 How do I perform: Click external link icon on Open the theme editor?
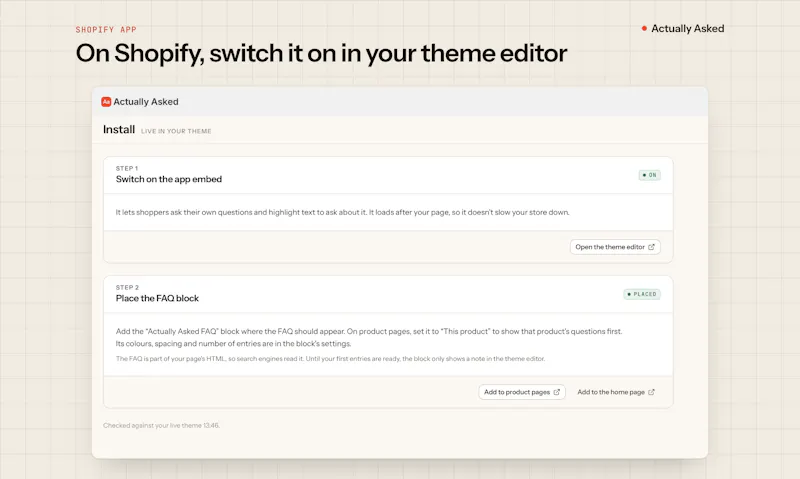pyautogui.click(x=651, y=247)
